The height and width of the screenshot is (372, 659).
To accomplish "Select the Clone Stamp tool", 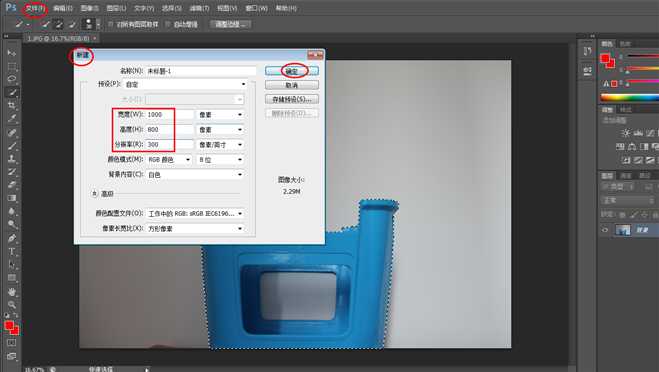I will (12, 159).
